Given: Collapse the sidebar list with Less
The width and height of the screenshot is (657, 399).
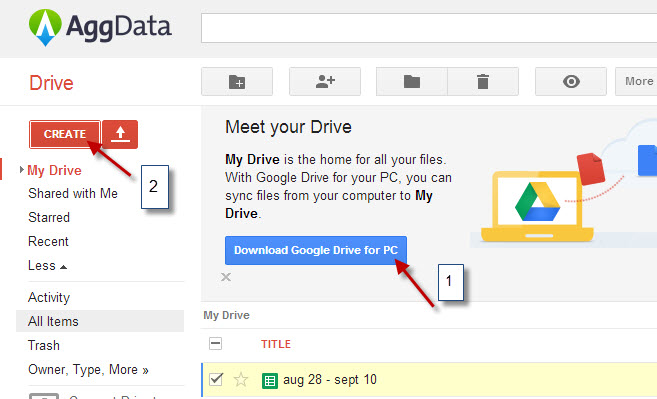Looking at the screenshot, I should point(47,265).
